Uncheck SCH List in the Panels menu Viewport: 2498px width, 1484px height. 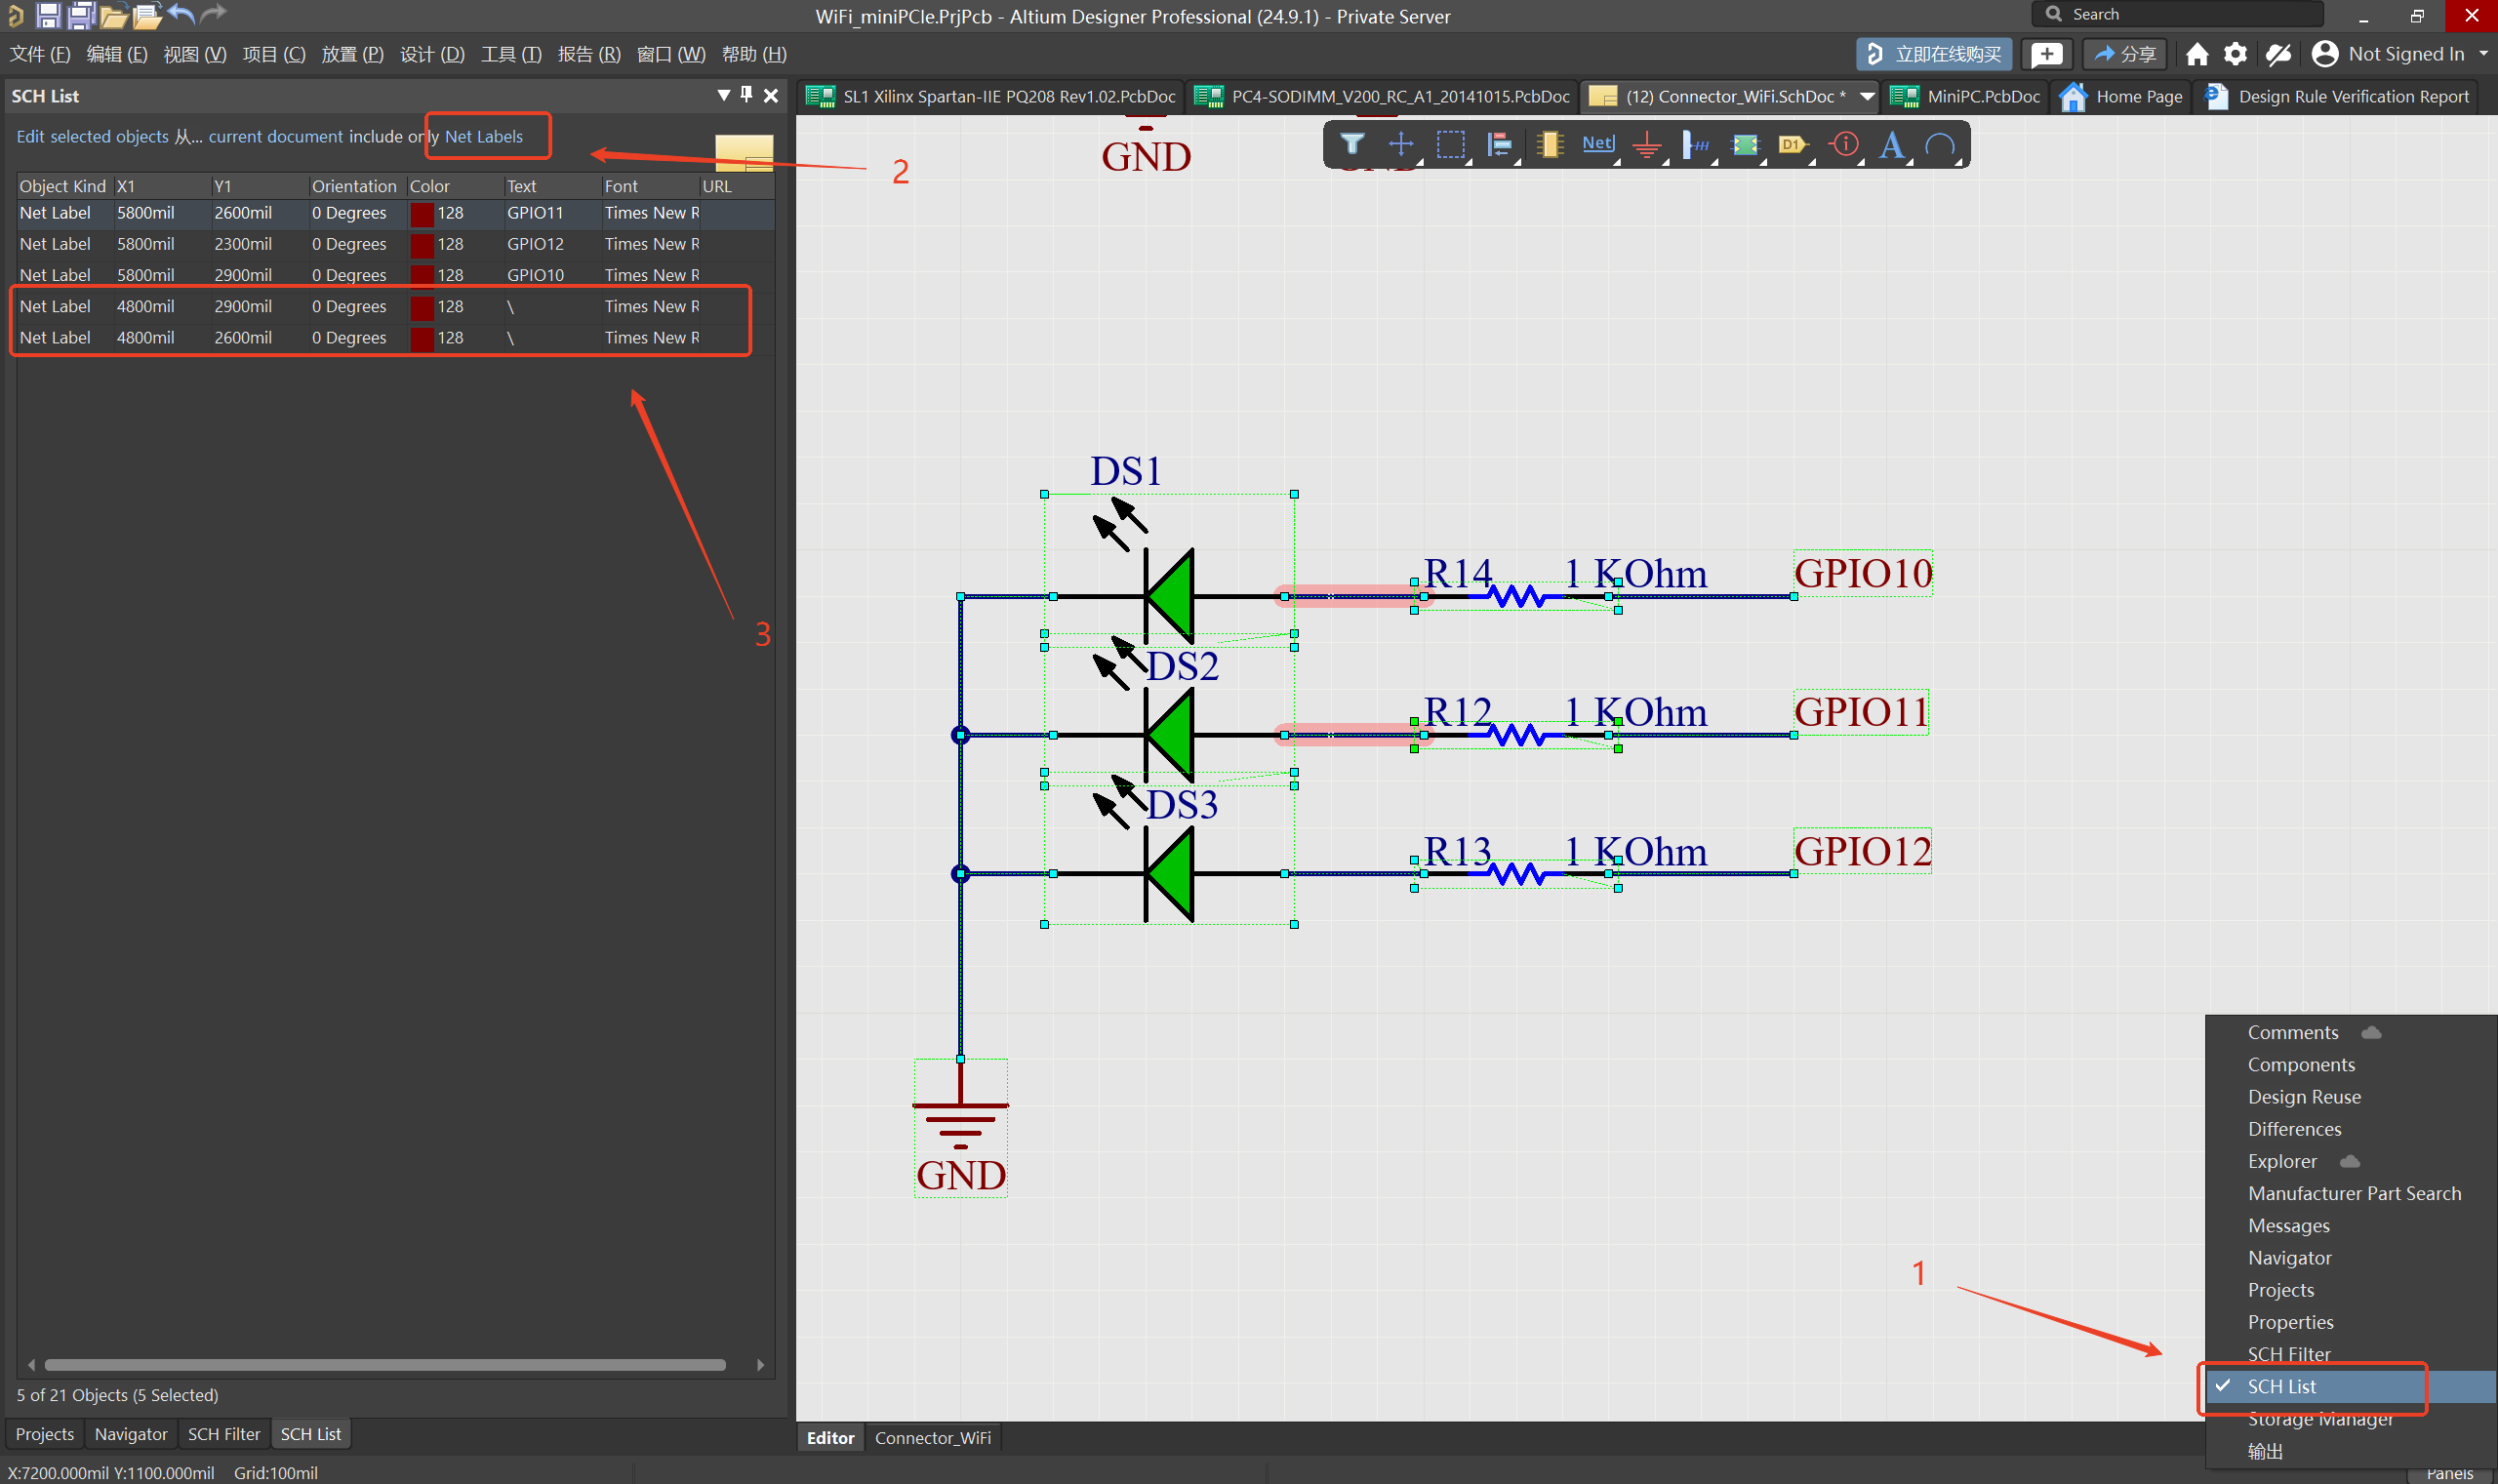click(2281, 1386)
